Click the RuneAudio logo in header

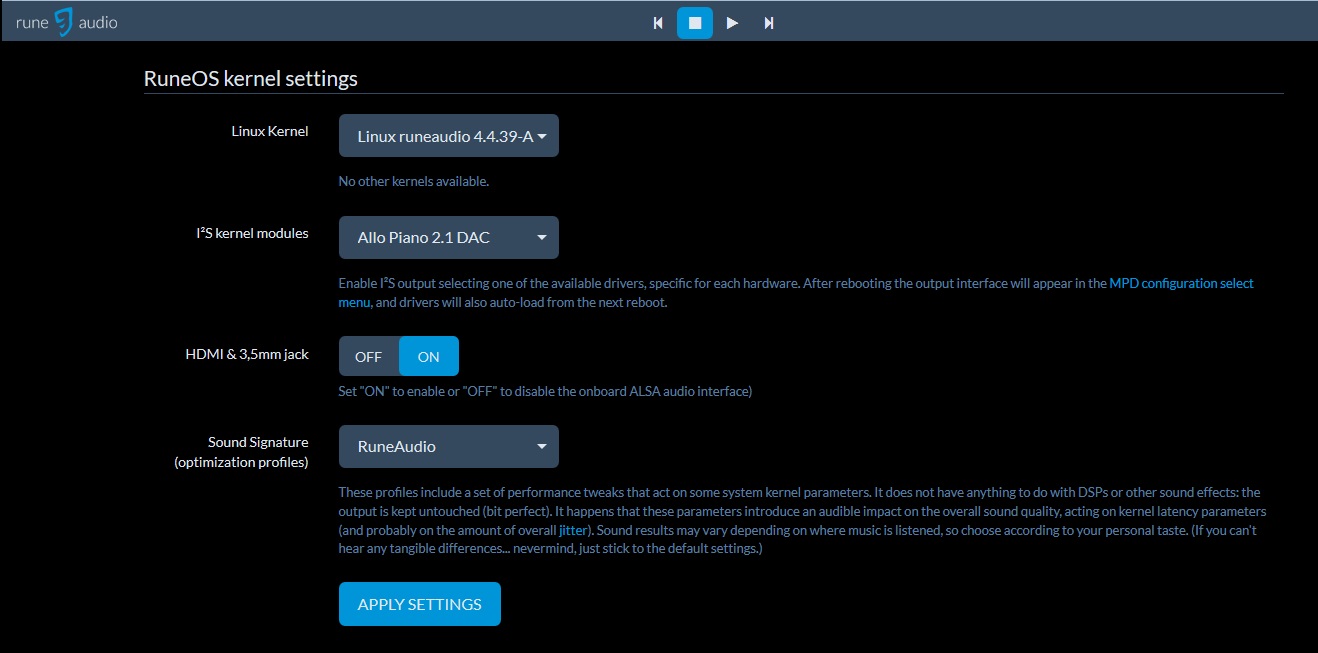coord(67,21)
